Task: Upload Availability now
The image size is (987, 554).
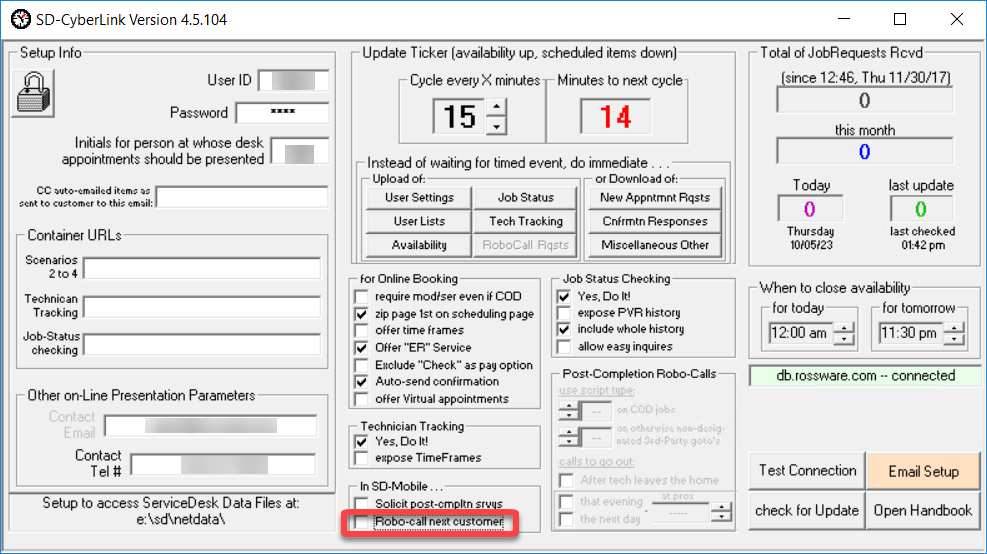Action: click(419, 245)
